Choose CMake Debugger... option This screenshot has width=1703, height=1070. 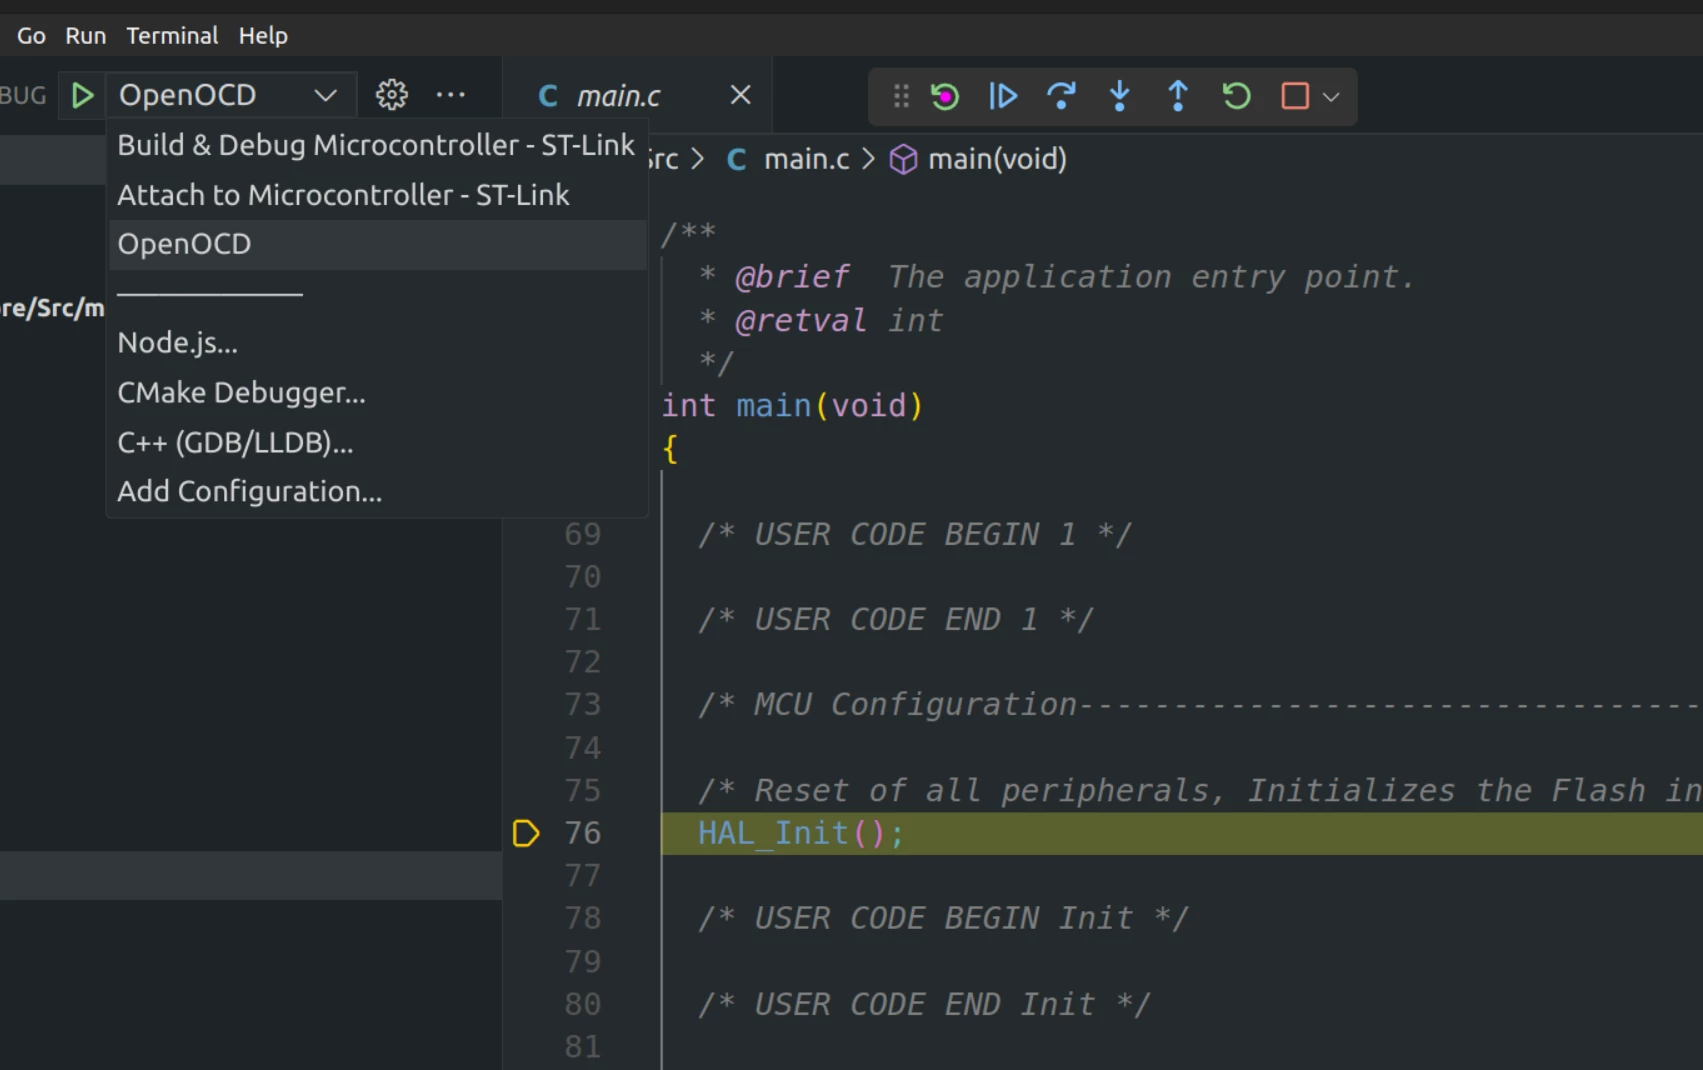(376, 393)
